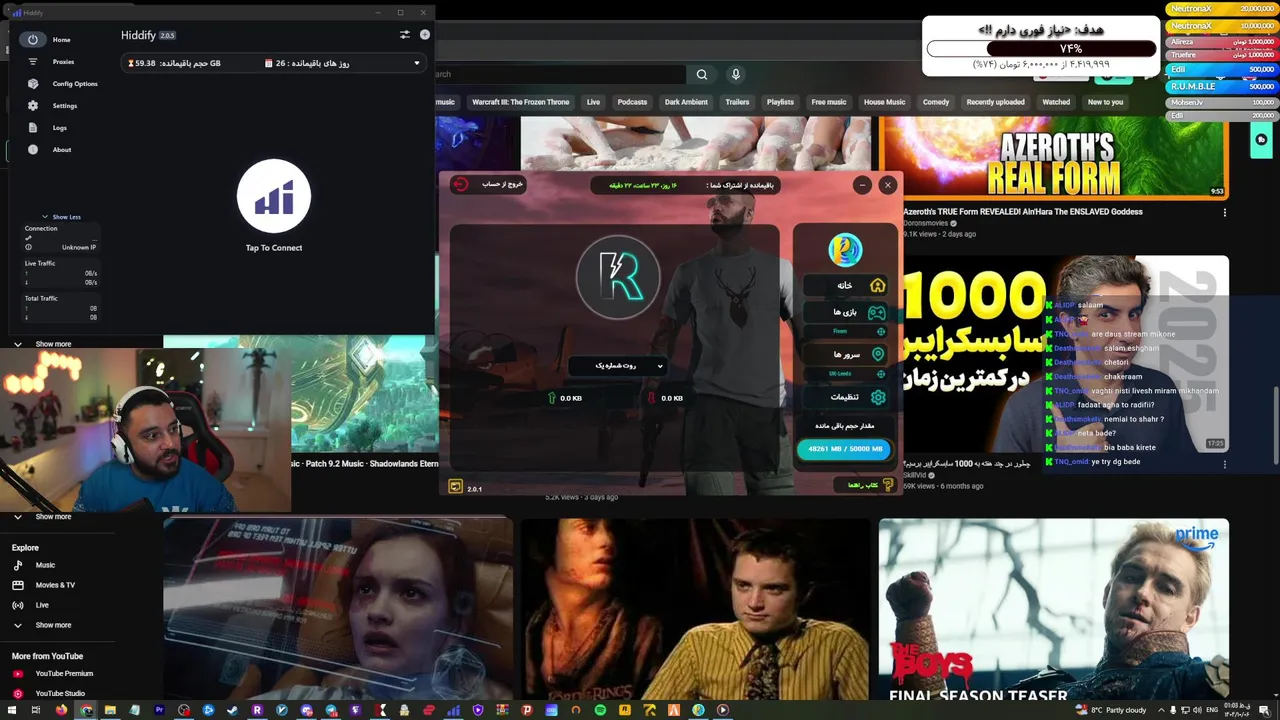Click version 2.0.1 icon in R VPN app
1280x720 pixels.
(x=456, y=487)
